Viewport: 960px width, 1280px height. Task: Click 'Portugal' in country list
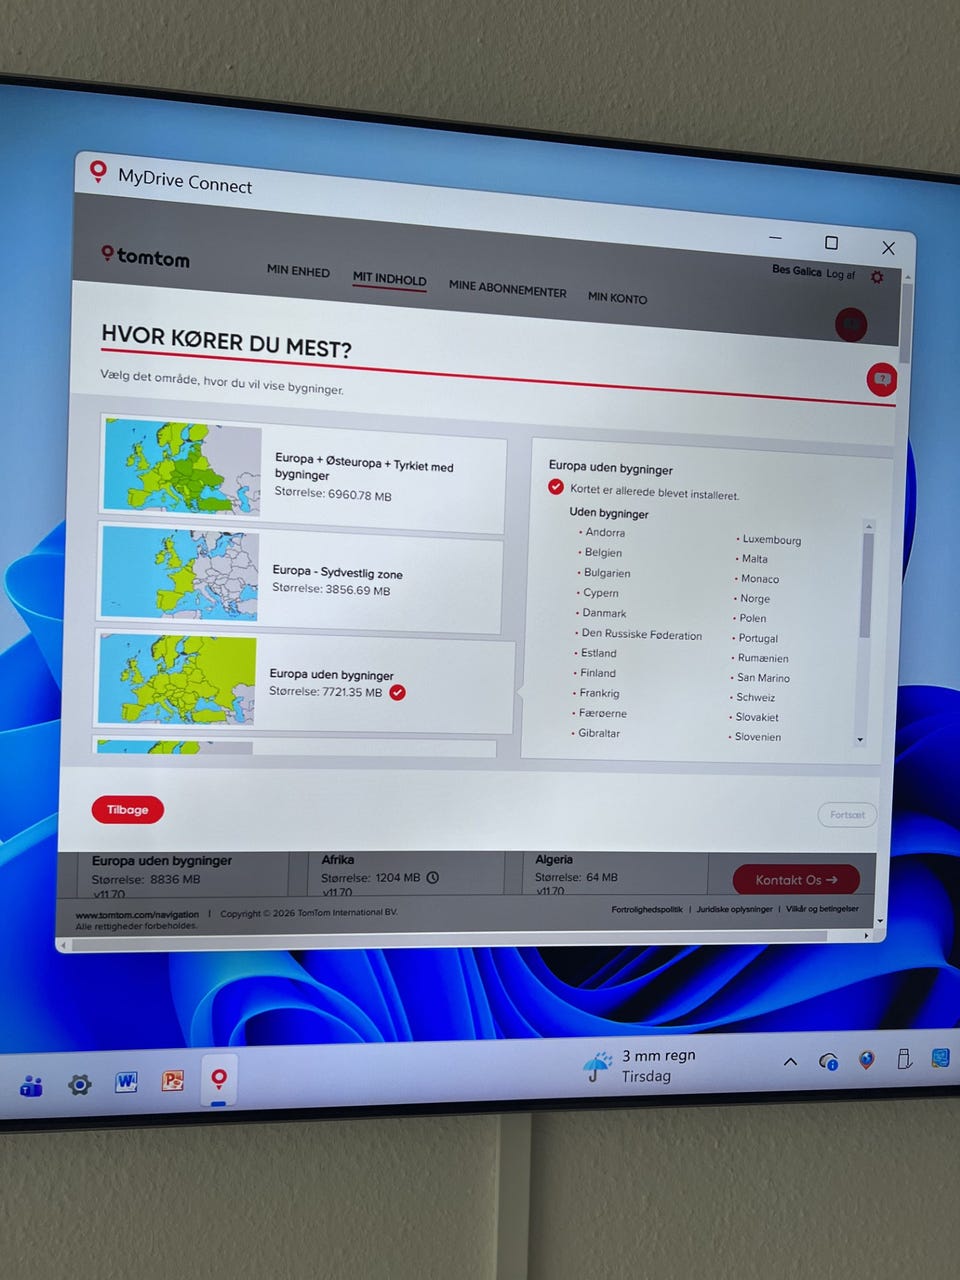(758, 638)
